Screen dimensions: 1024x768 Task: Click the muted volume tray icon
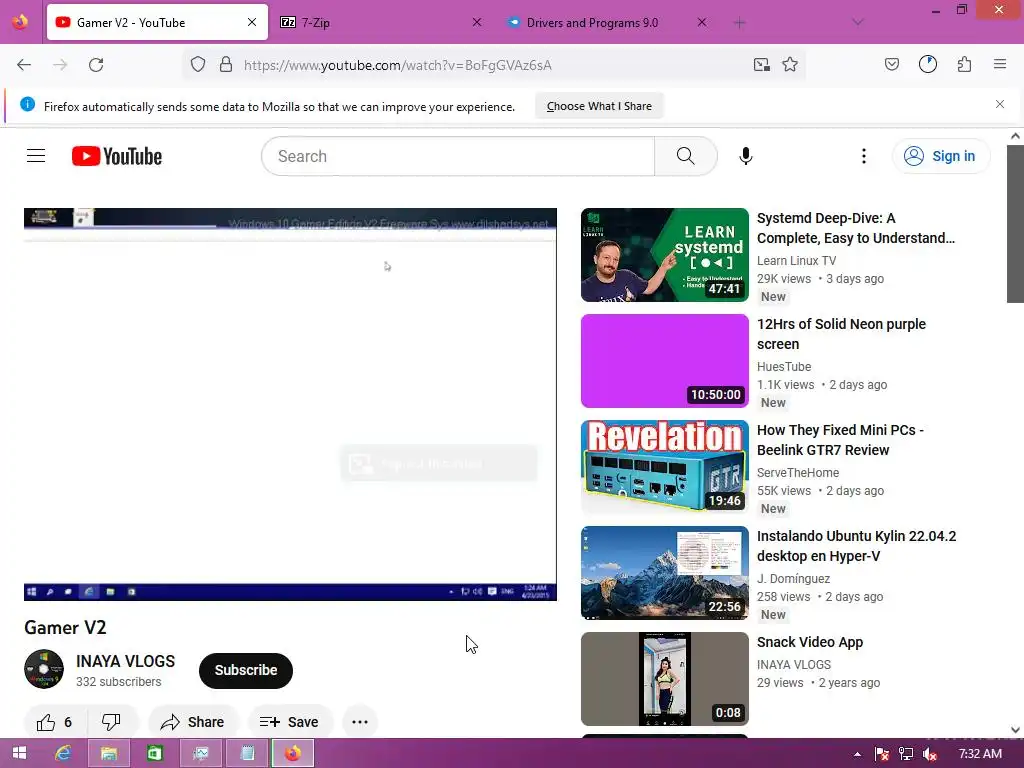(929, 754)
